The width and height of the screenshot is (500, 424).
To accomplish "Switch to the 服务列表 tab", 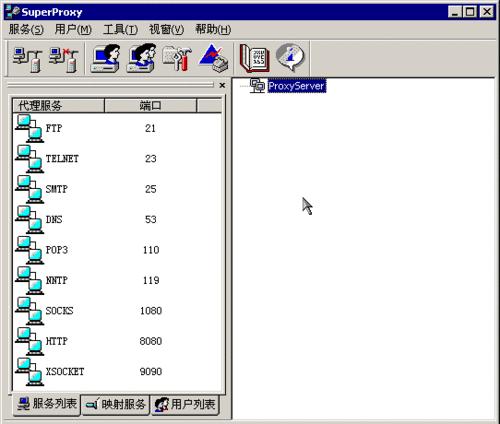I will pyautogui.click(x=47, y=404).
